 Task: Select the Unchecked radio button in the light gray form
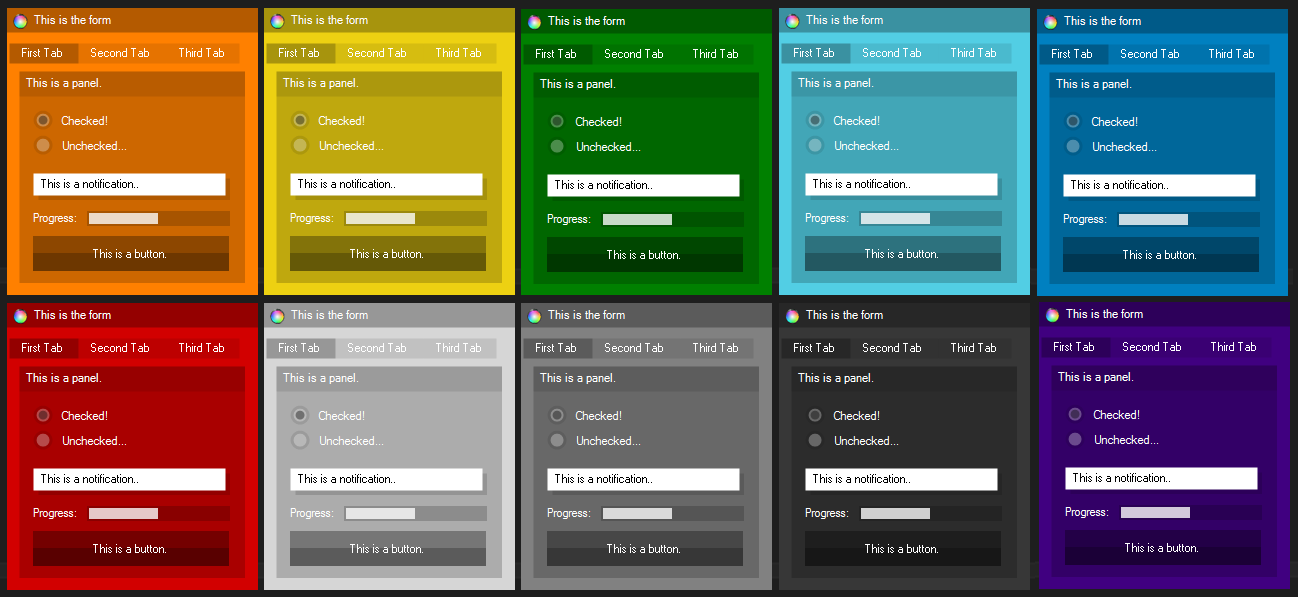coord(300,440)
